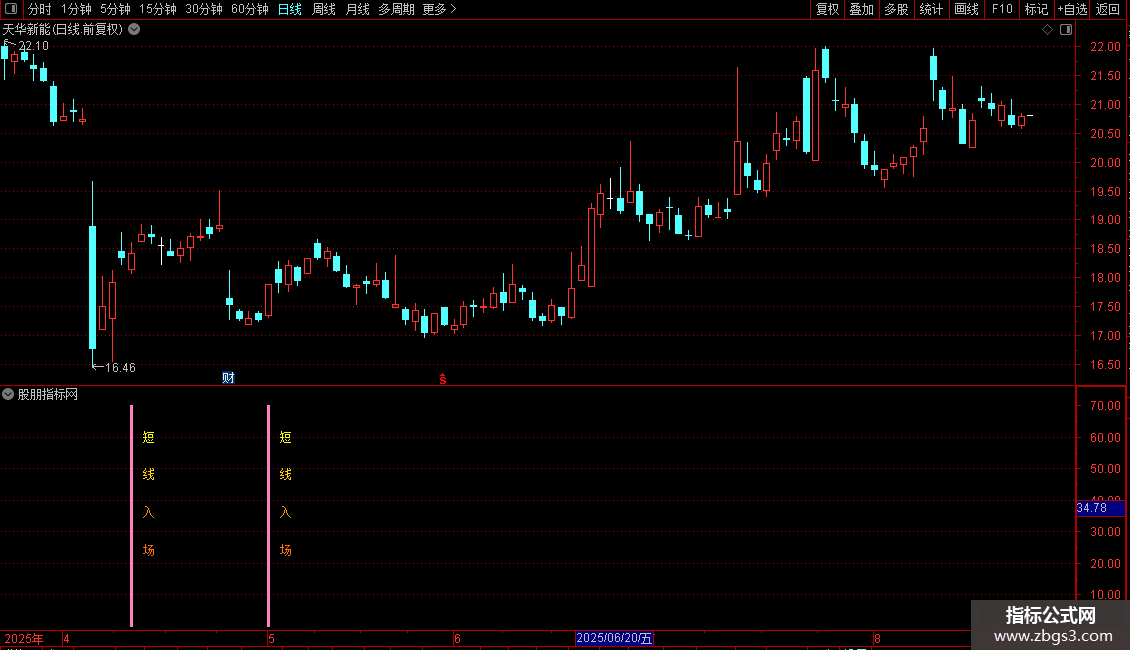Click the 34.78 indicator value label
Screen dimensions: 1130x650
pyautogui.click(x=1100, y=508)
